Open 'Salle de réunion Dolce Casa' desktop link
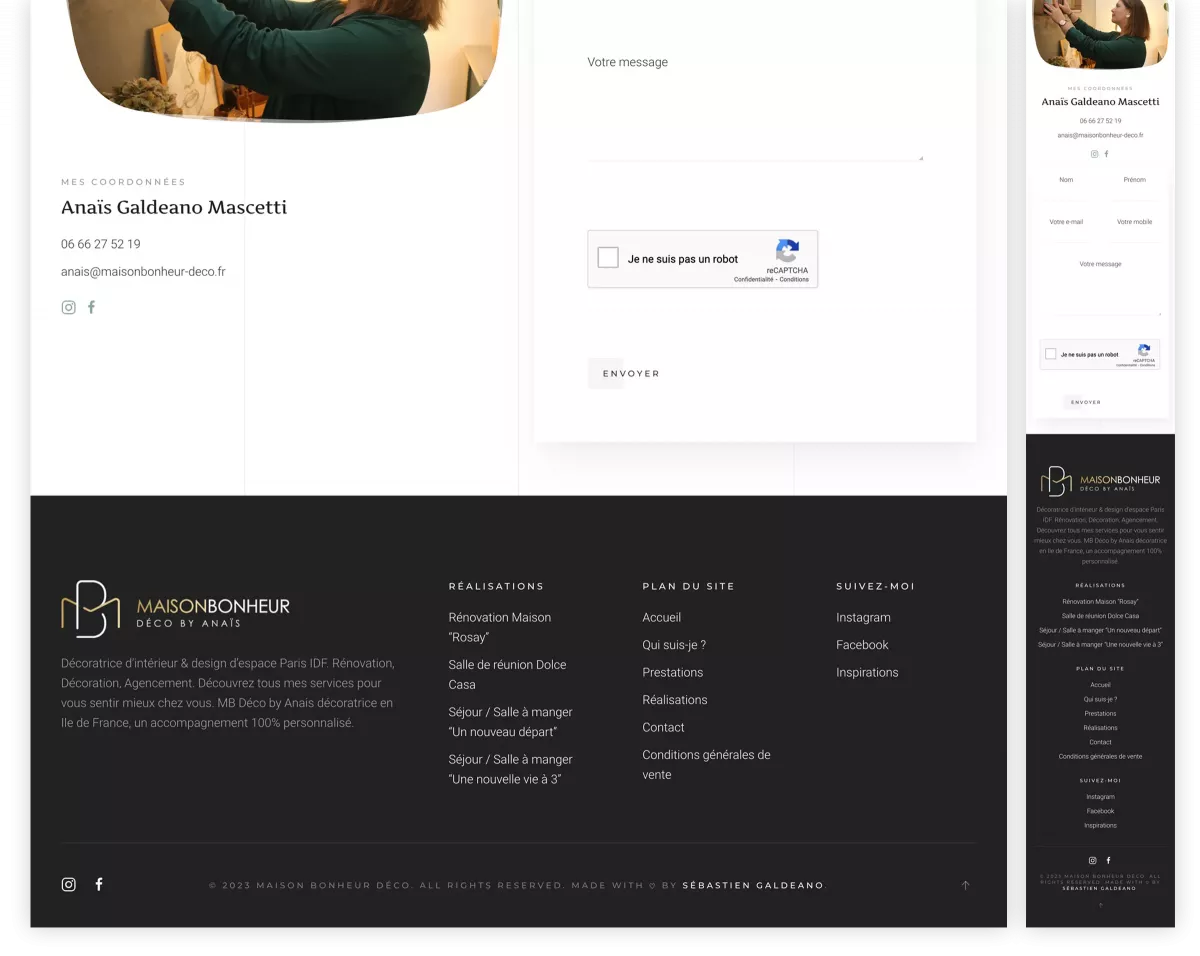The height and width of the screenshot is (956, 1200). click(507, 674)
